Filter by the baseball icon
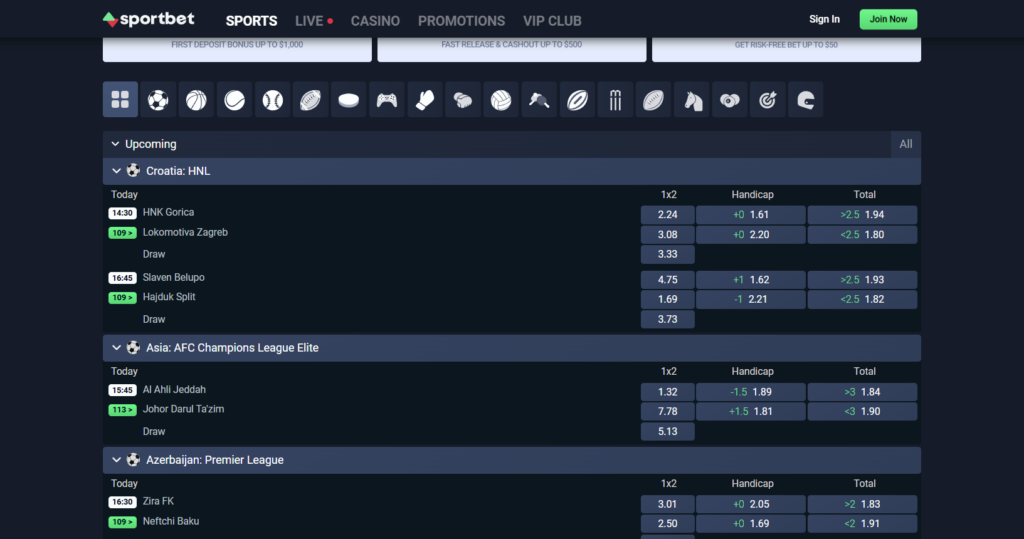This screenshot has height=539, width=1024. click(272, 99)
